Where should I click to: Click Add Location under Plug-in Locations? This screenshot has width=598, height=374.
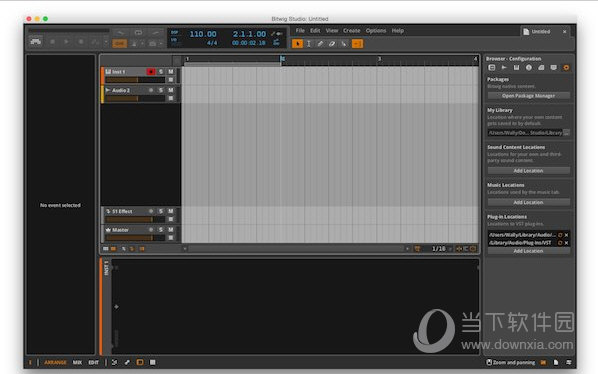pos(529,251)
